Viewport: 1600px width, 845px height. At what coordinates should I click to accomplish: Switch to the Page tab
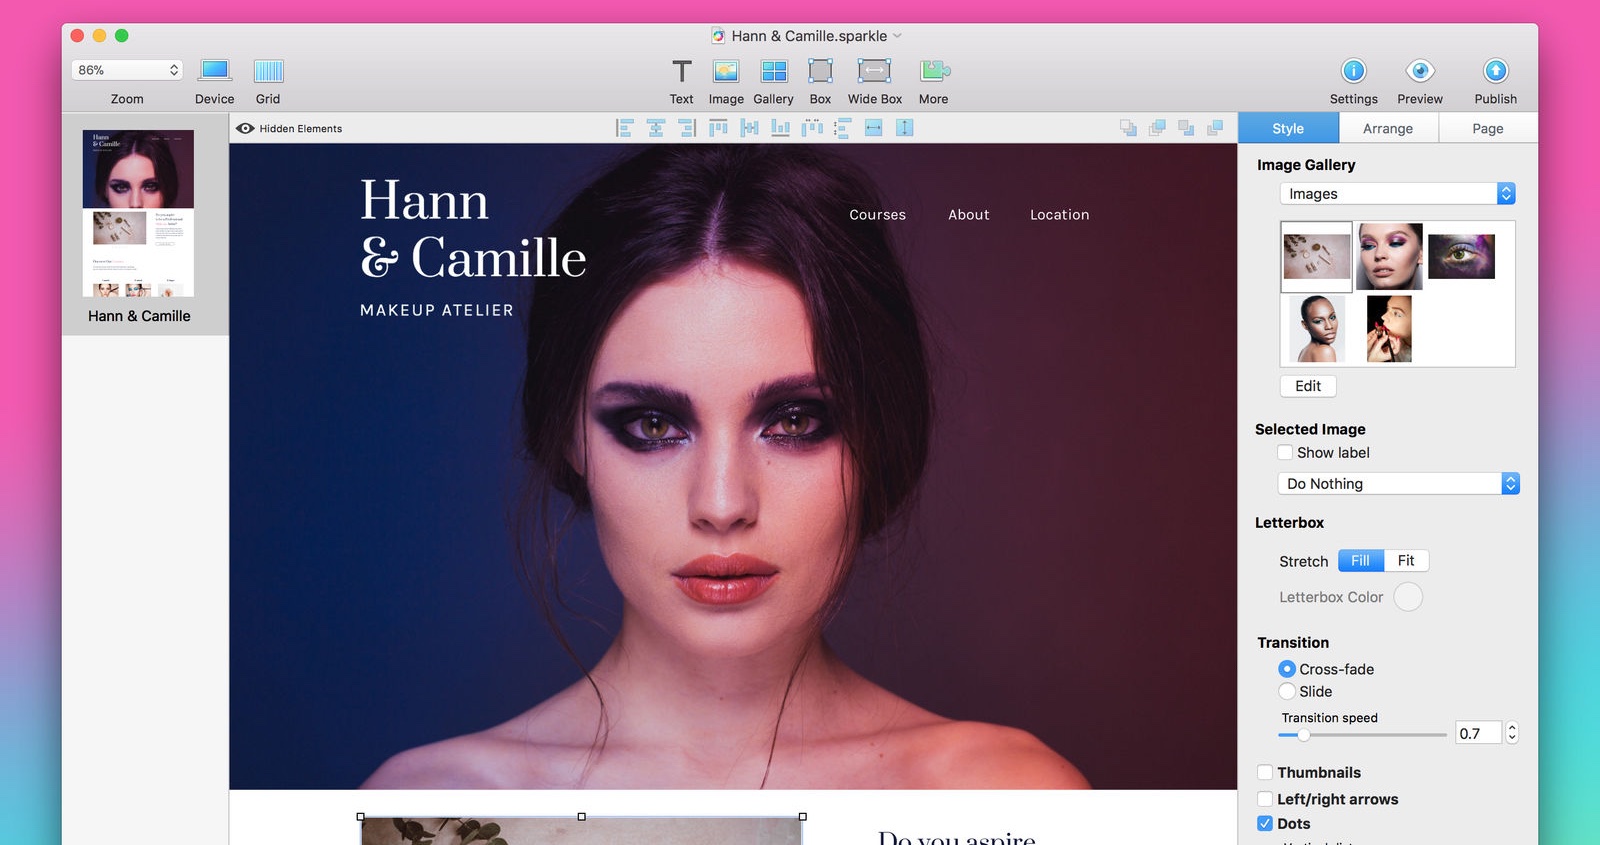(x=1487, y=129)
